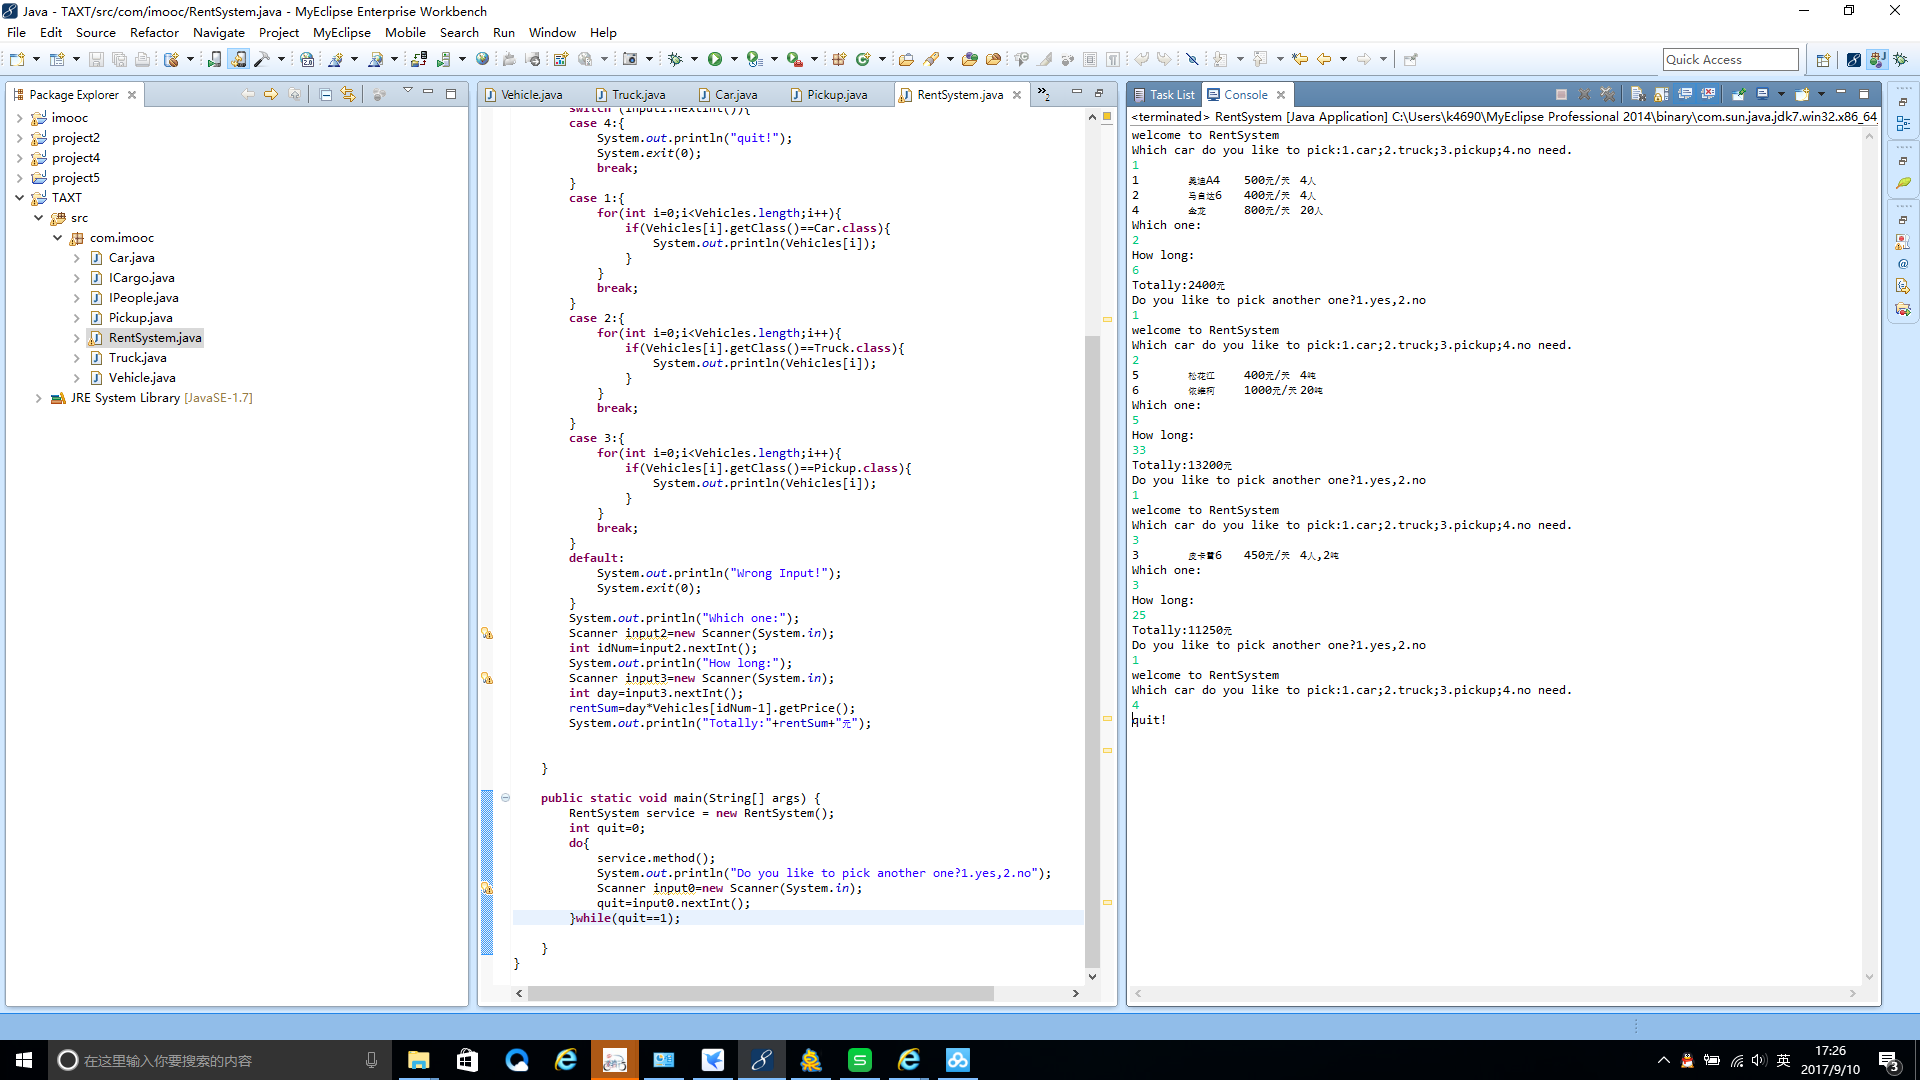Click the Last Edit Location arrow icon
Viewport: 1920px width, 1080px height.
pyautogui.click(x=1300, y=60)
